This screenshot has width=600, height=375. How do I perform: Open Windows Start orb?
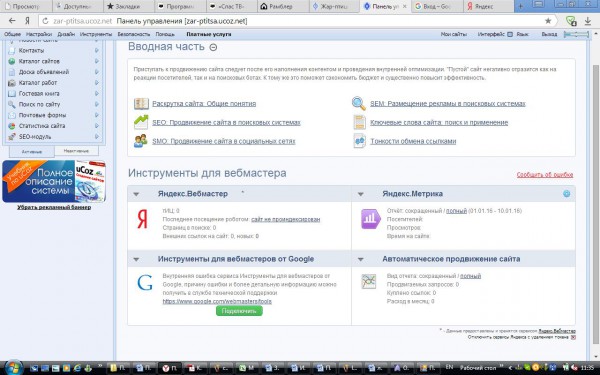(13, 367)
